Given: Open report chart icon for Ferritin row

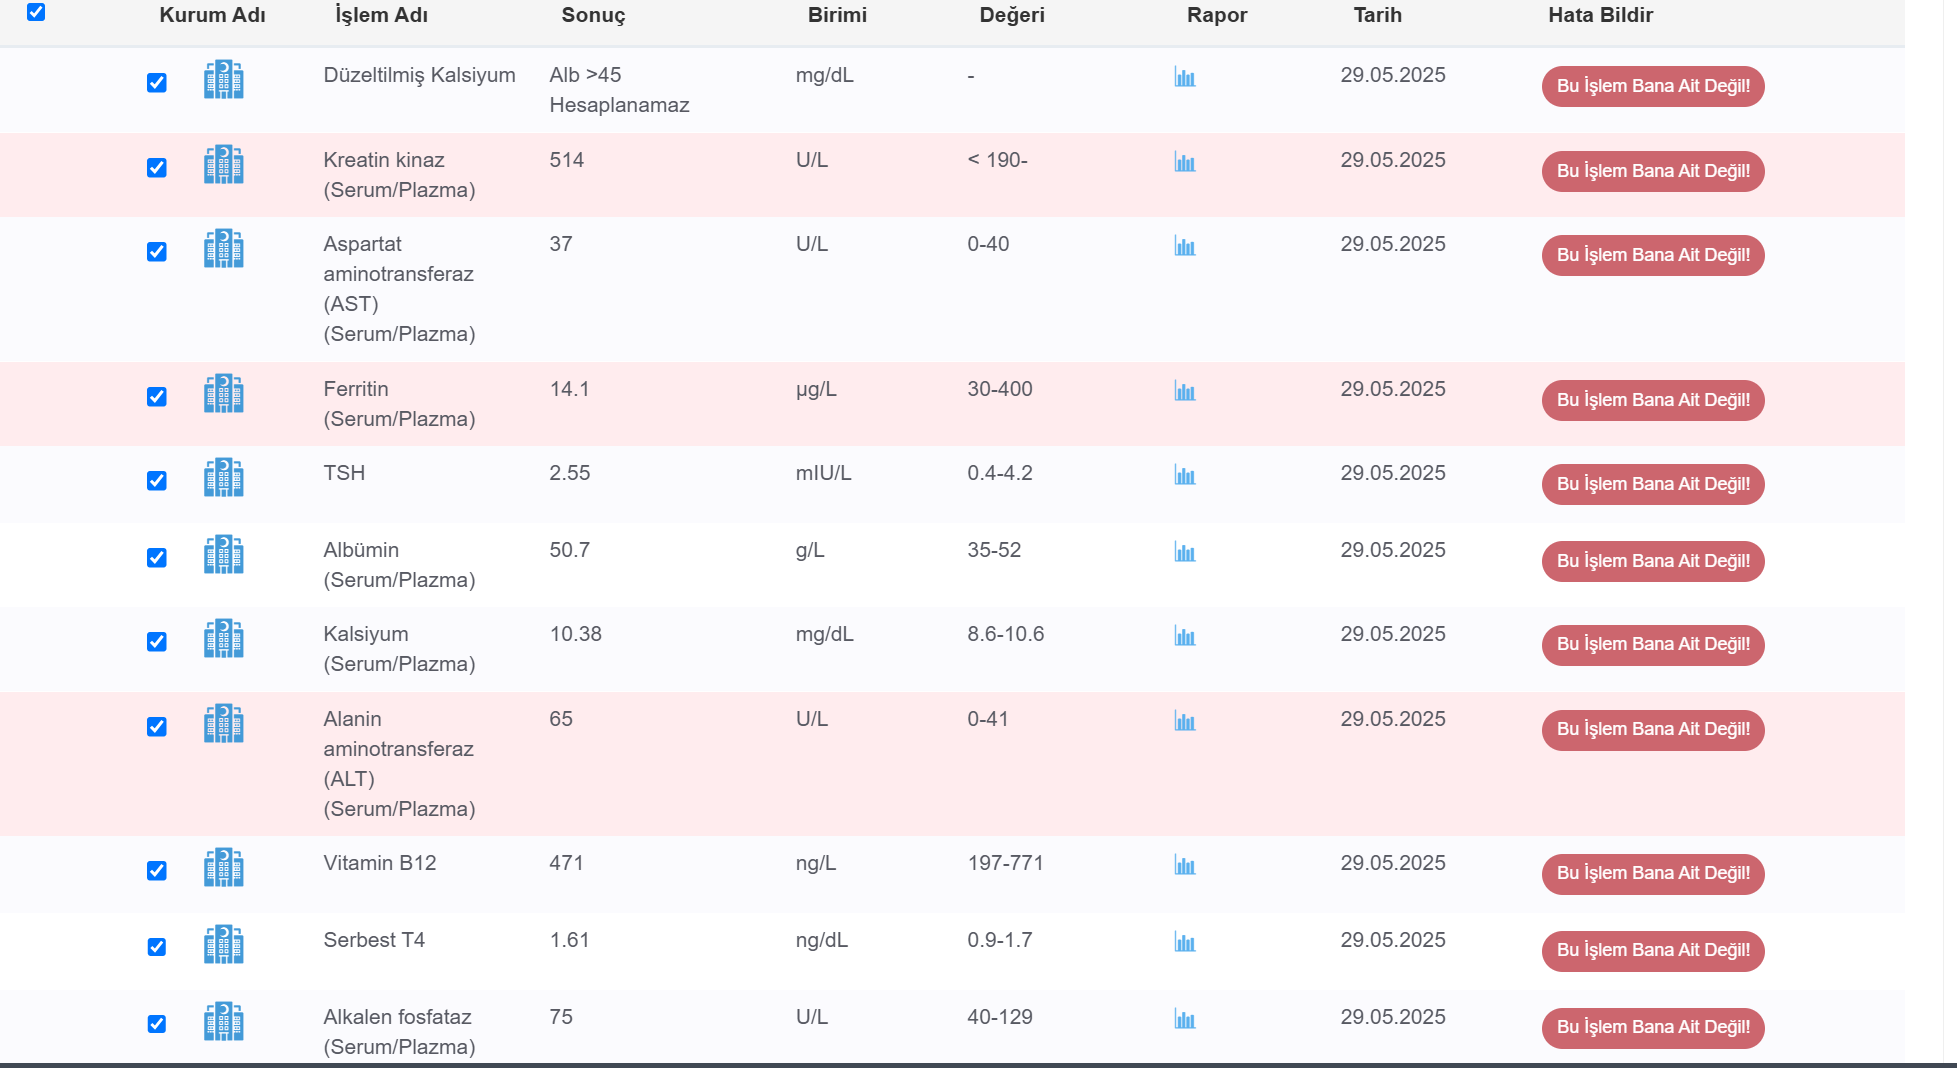Looking at the screenshot, I should tap(1185, 391).
